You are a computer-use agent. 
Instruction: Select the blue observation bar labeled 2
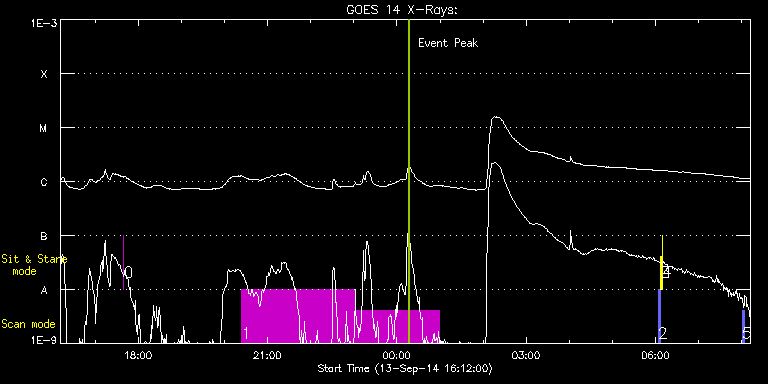pyautogui.click(x=659, y=316)
